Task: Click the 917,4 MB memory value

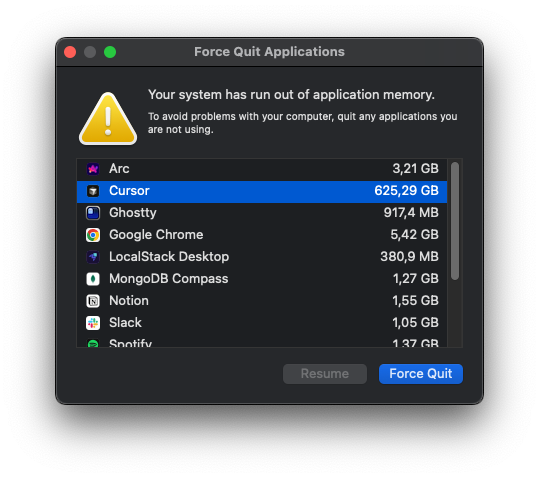Action: [x=411, y=213]
